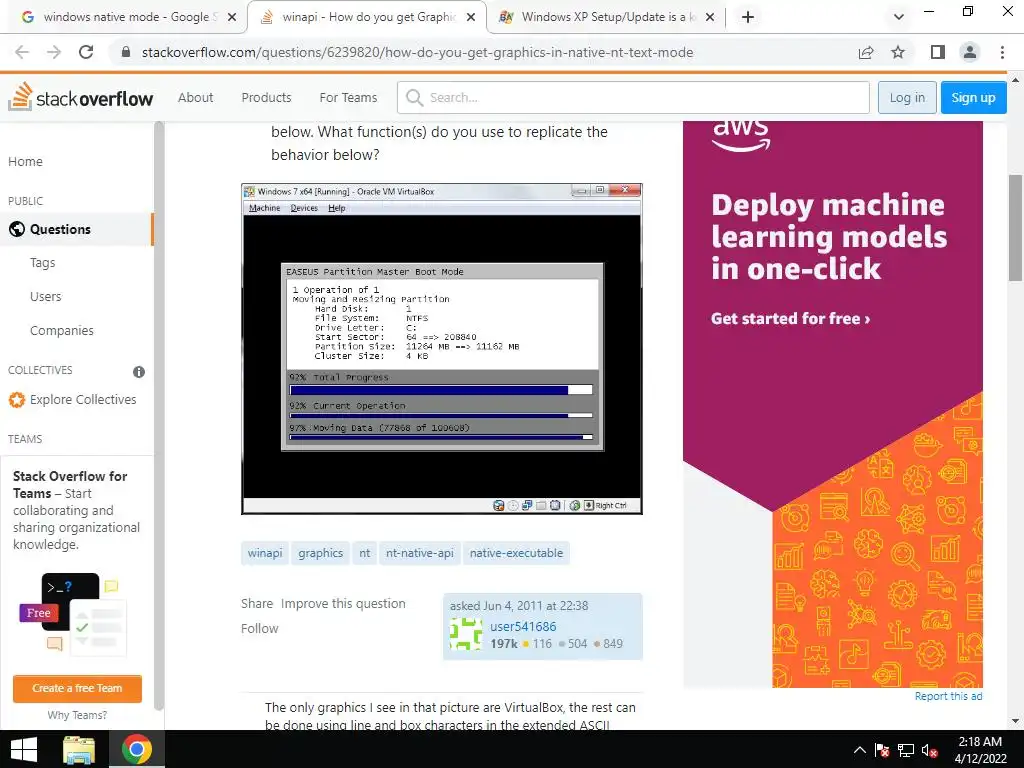
Task: Click Create a free Team button
Action: click(77, 688)
